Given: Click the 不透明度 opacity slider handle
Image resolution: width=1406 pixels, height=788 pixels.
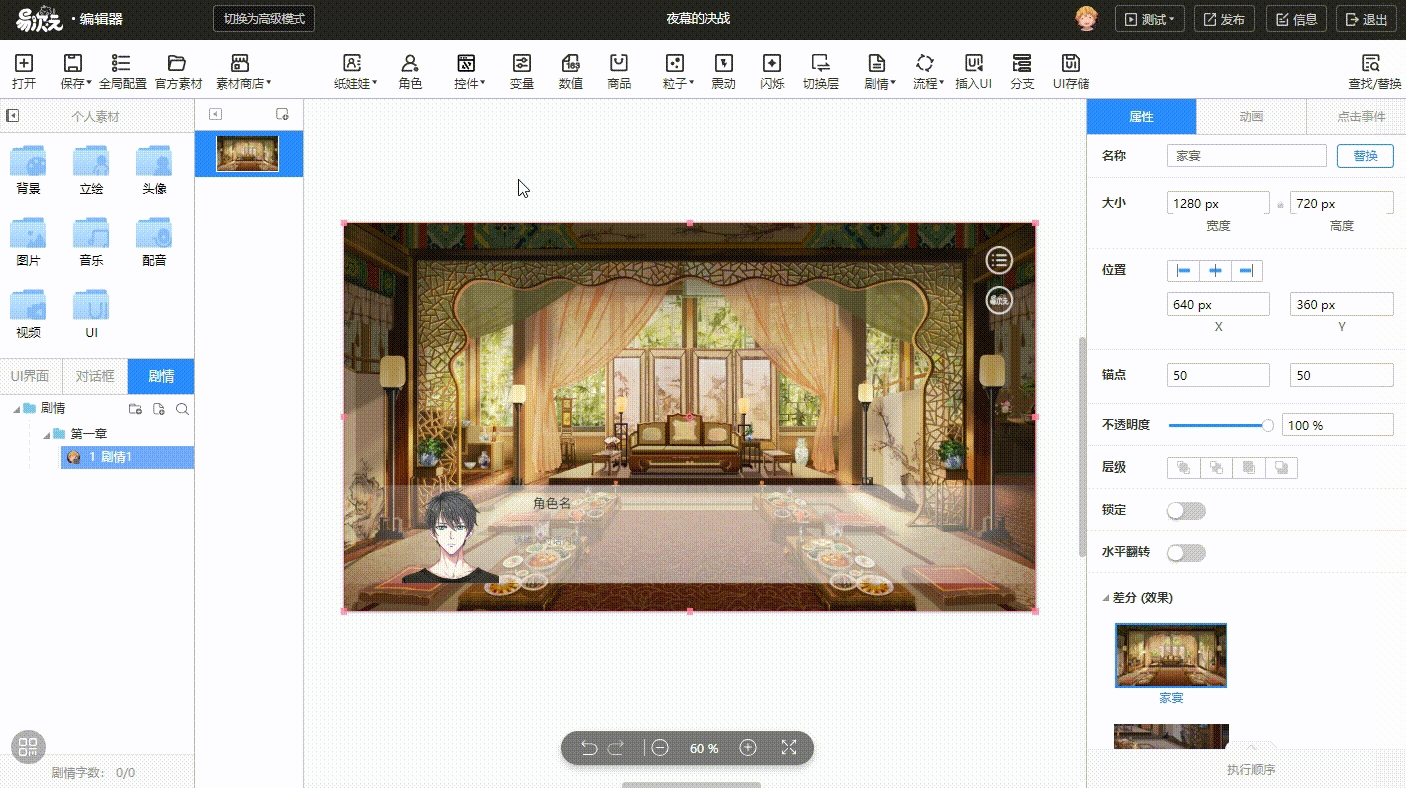Looking at the screenshot, I should [x=1268, y=425].
